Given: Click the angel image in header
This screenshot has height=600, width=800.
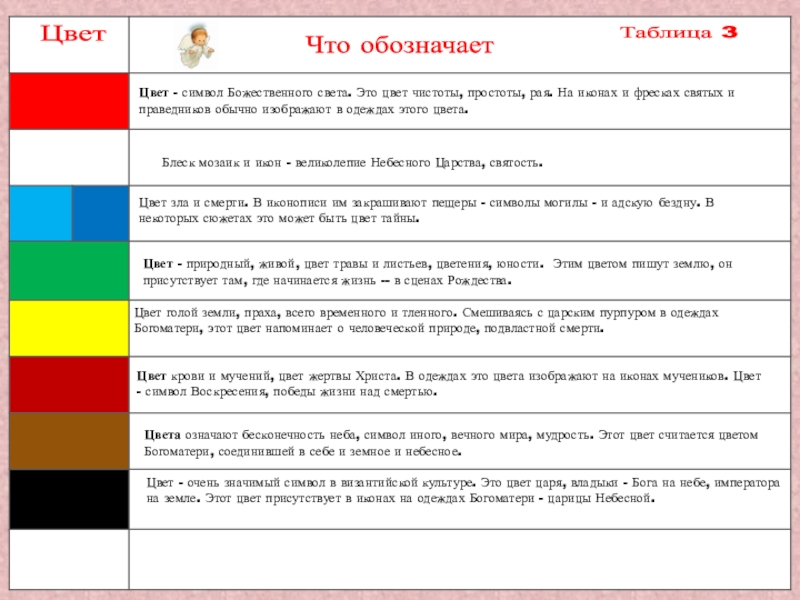Looking at the screenshot, I should 196,46.
